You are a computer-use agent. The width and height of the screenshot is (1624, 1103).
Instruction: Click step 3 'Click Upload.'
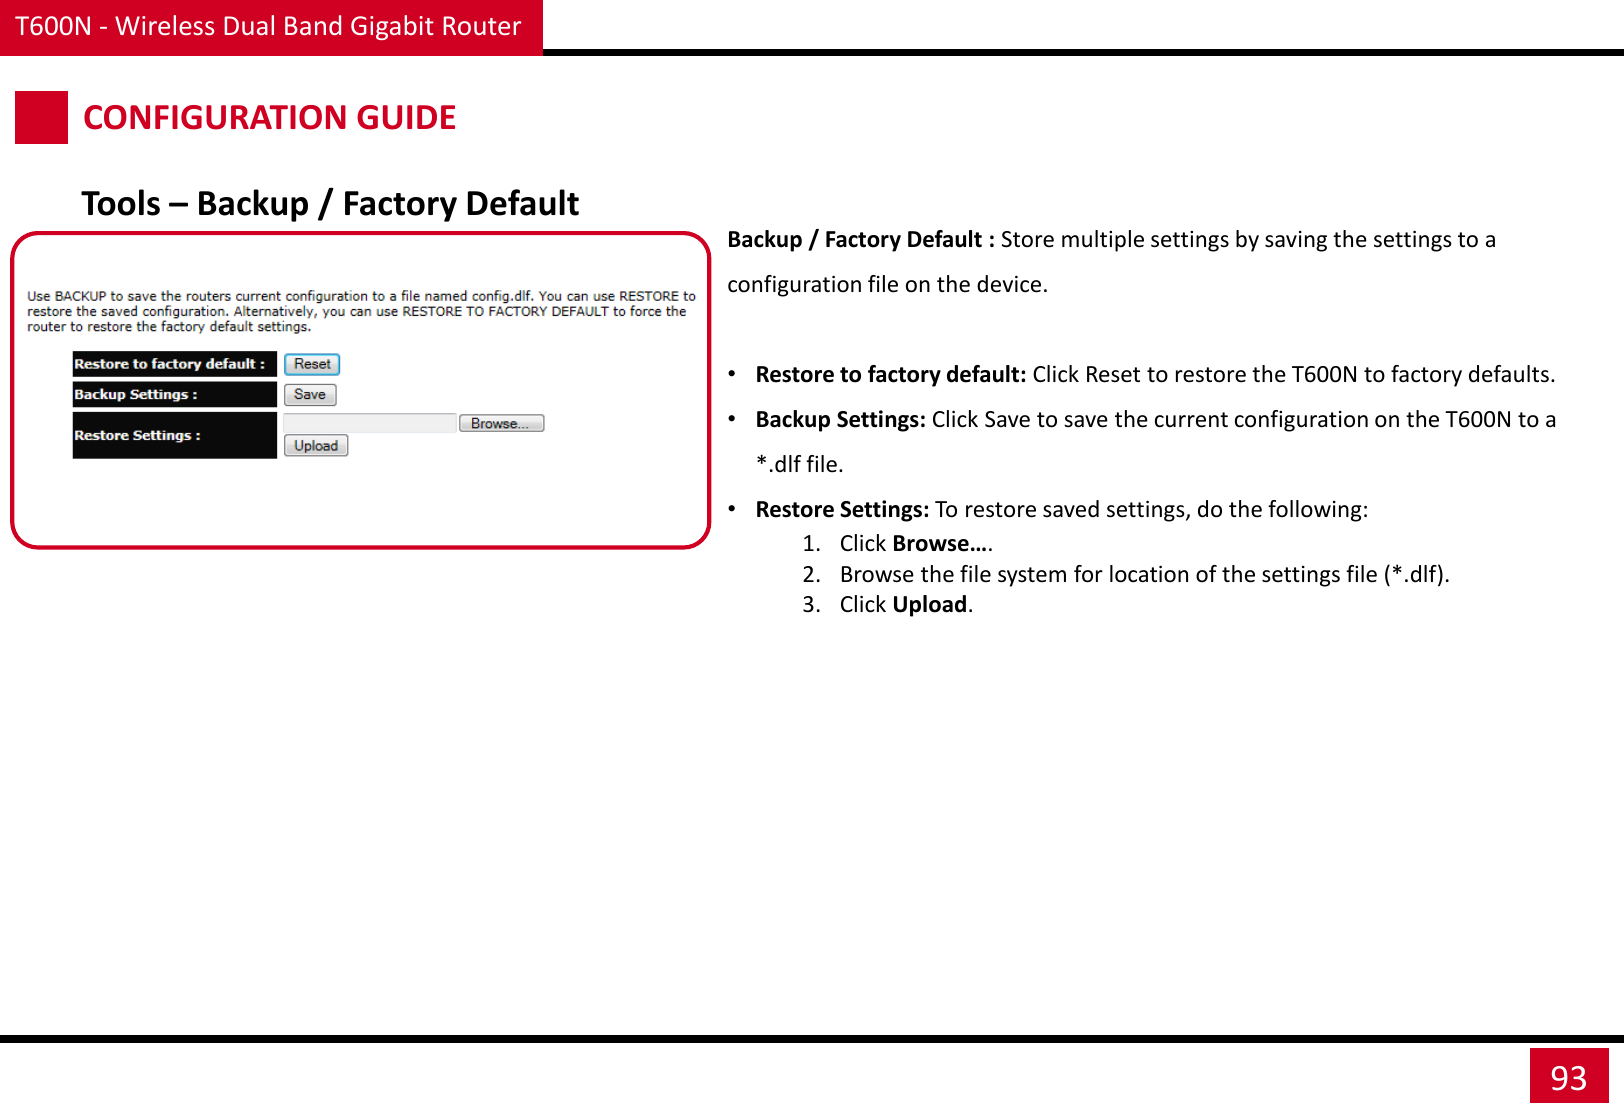906,605
